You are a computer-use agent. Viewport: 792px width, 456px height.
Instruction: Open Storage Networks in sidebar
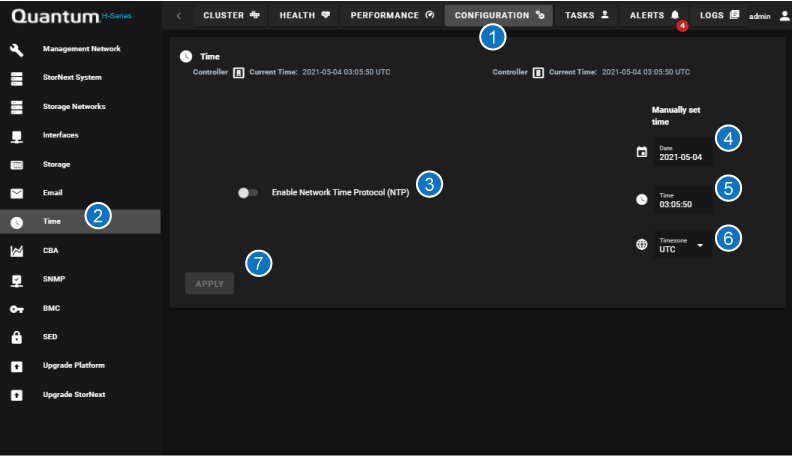pos(74,107)
